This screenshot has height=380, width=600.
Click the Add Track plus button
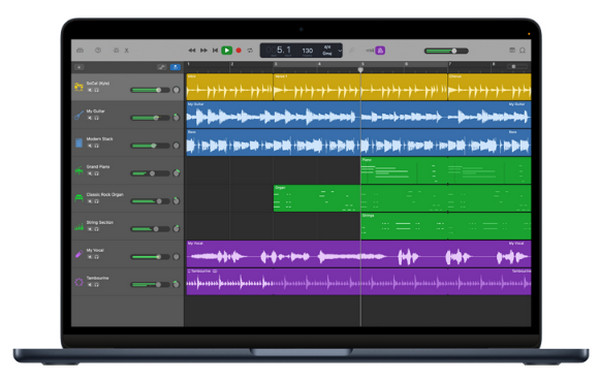point(79,67)
